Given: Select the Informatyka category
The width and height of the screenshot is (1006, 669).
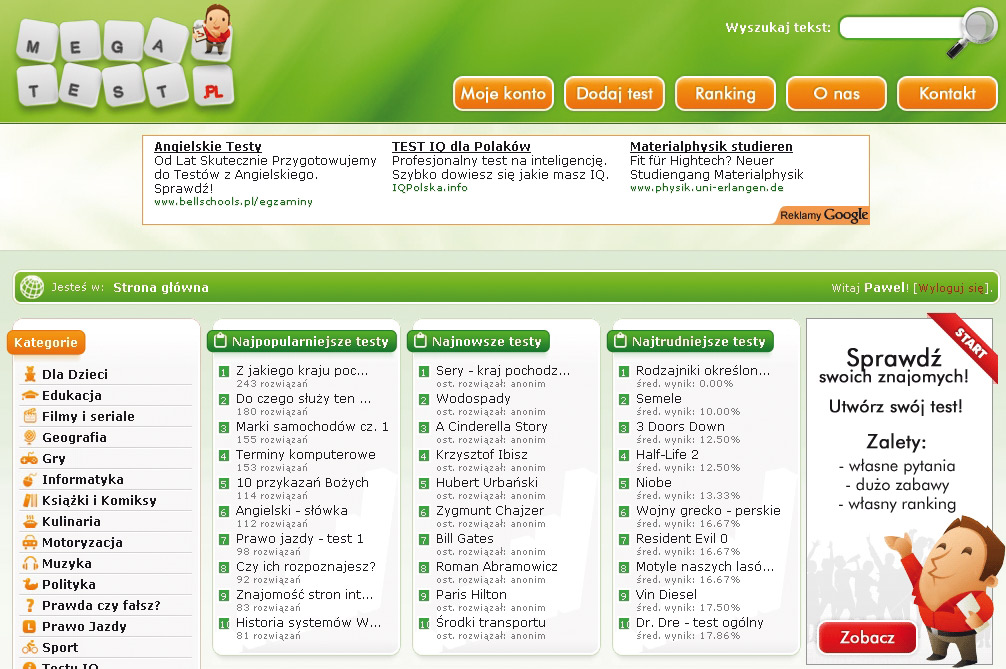Looking at the screenshot, I should [82, 479].
